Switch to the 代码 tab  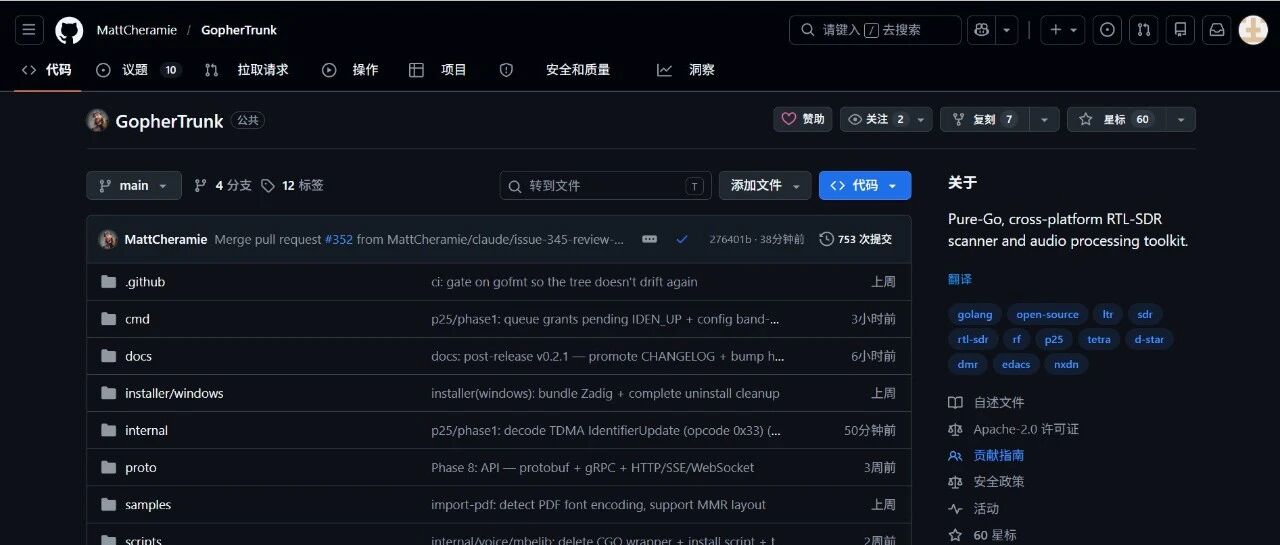[x=47, y=70]
